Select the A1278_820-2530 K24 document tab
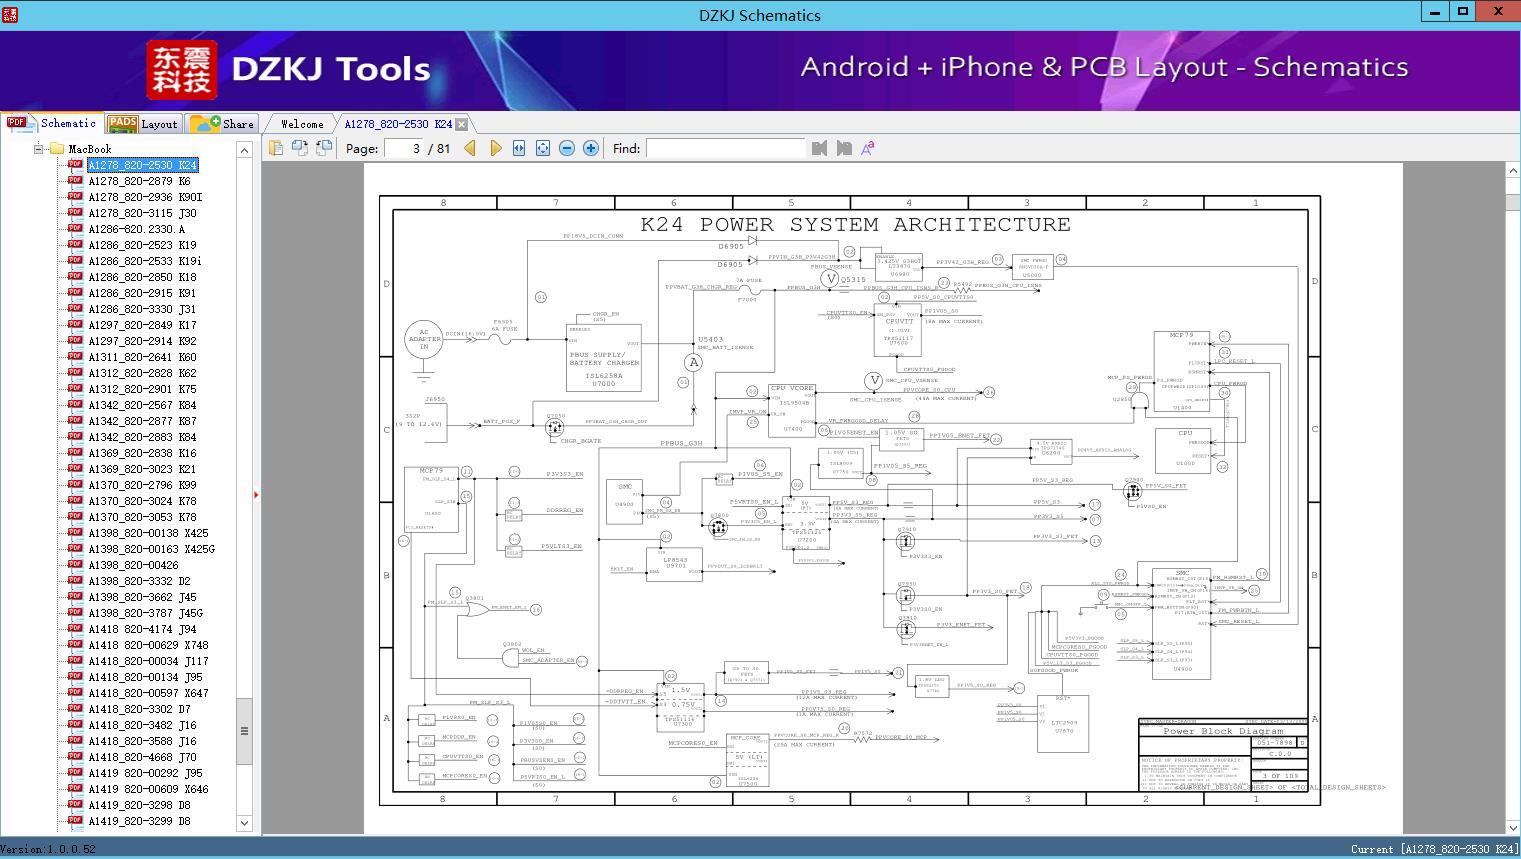Image resolution: width=1521 pixels, height=859 pixels. (398, 124)
